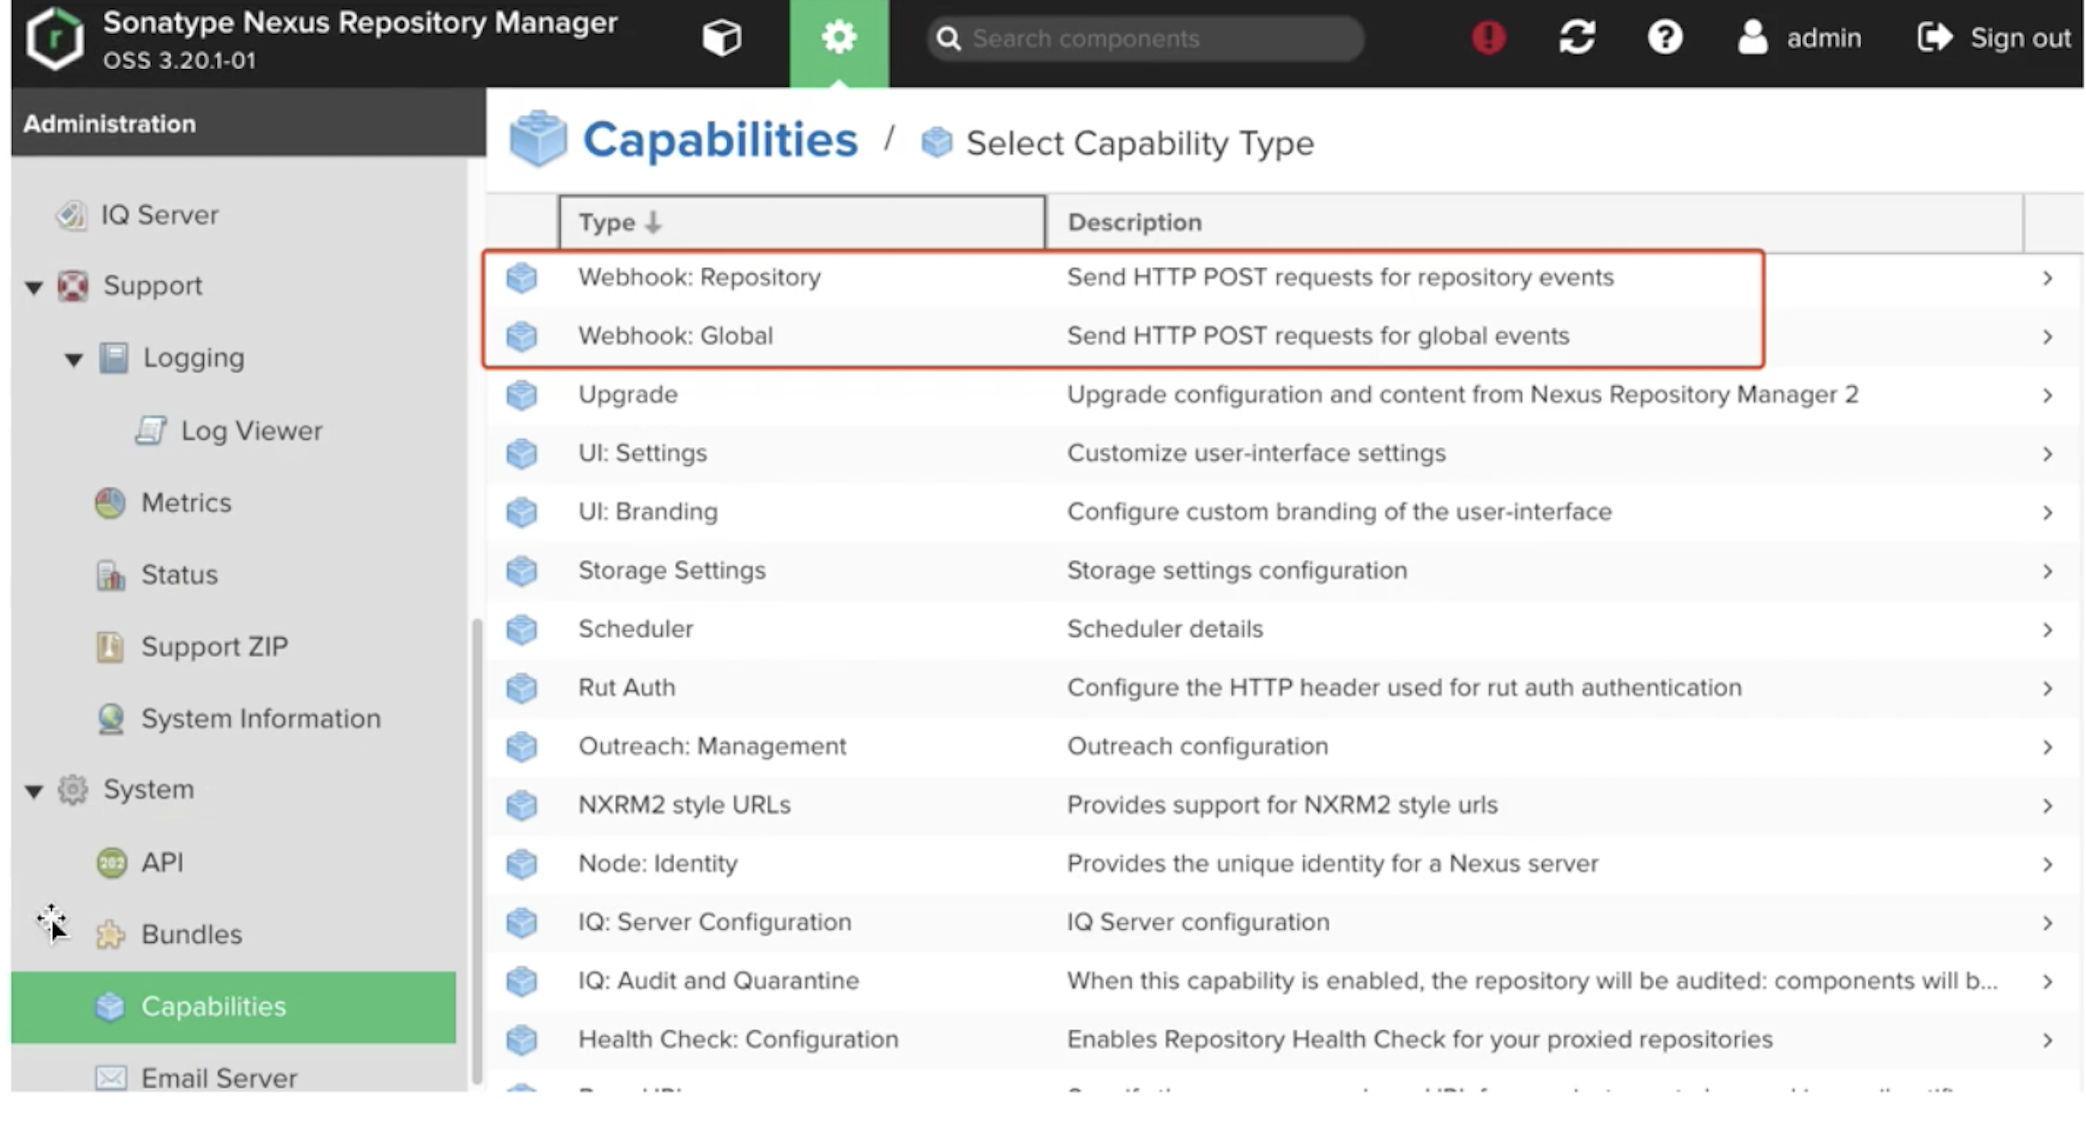
Task: Click the System gear icon in sidebar
Action: (x=72, y=790)
